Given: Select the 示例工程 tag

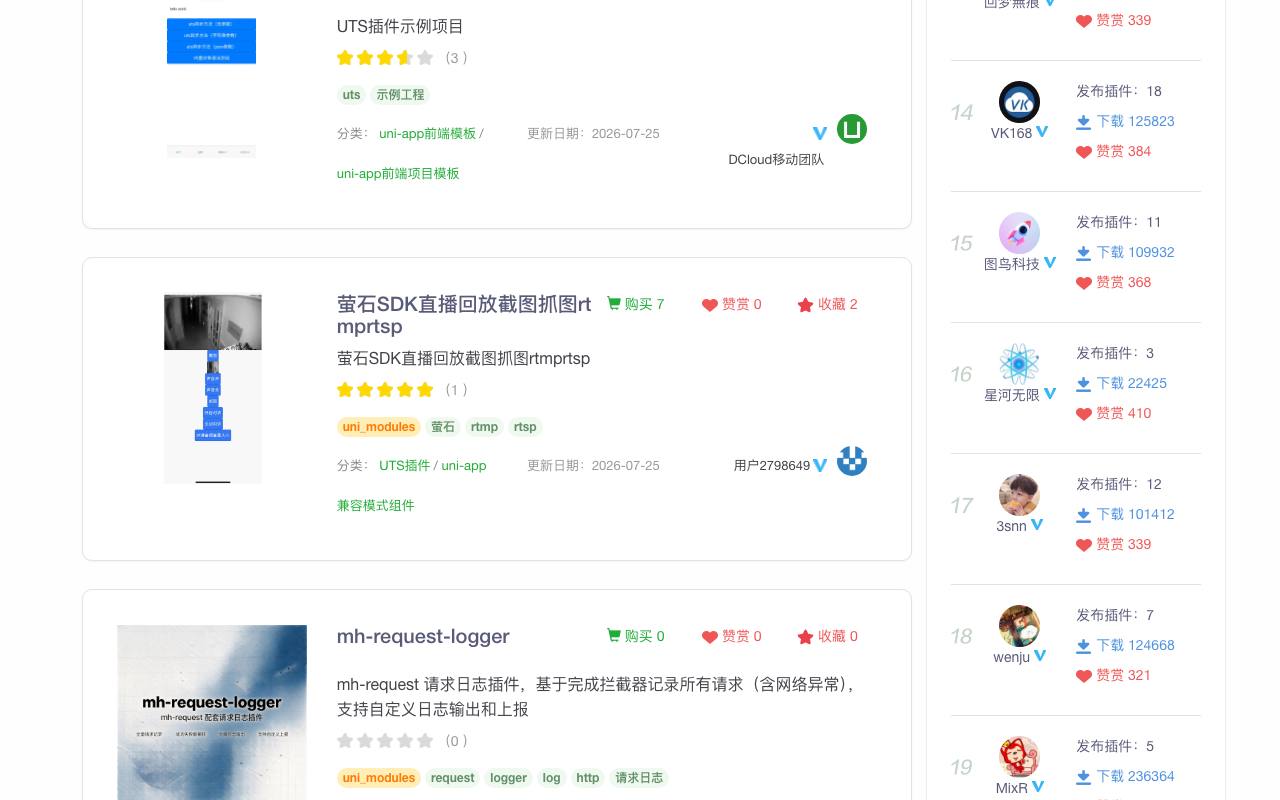Looking at the screenshot, I should tap(400, 95).
